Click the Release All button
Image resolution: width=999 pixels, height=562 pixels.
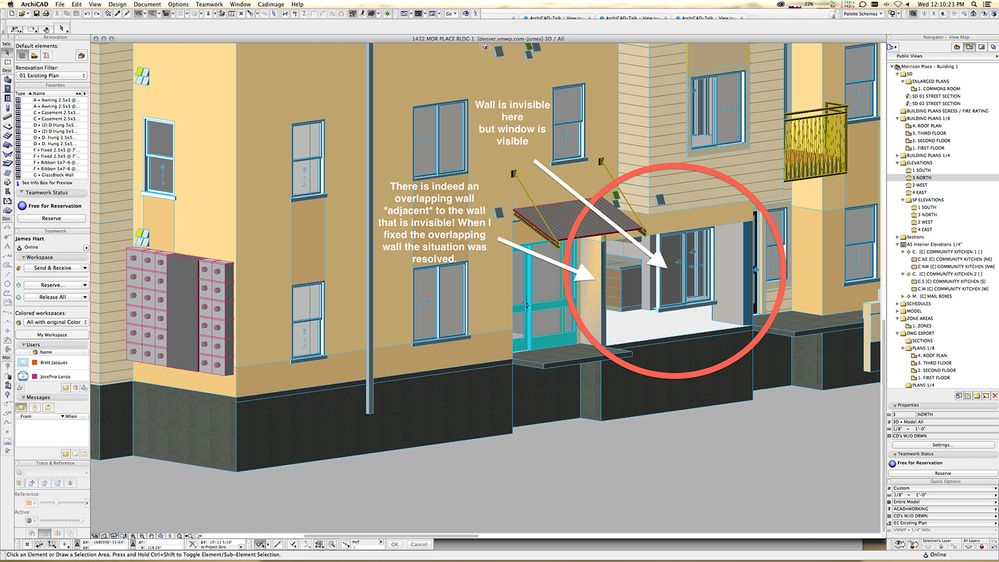tap(52, 297)
